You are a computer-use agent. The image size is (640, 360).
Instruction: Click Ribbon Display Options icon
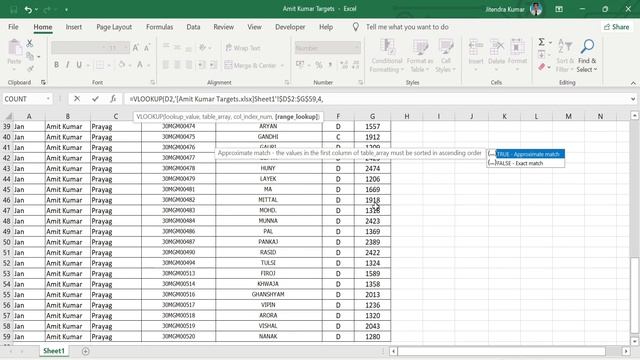click(559, 9)
